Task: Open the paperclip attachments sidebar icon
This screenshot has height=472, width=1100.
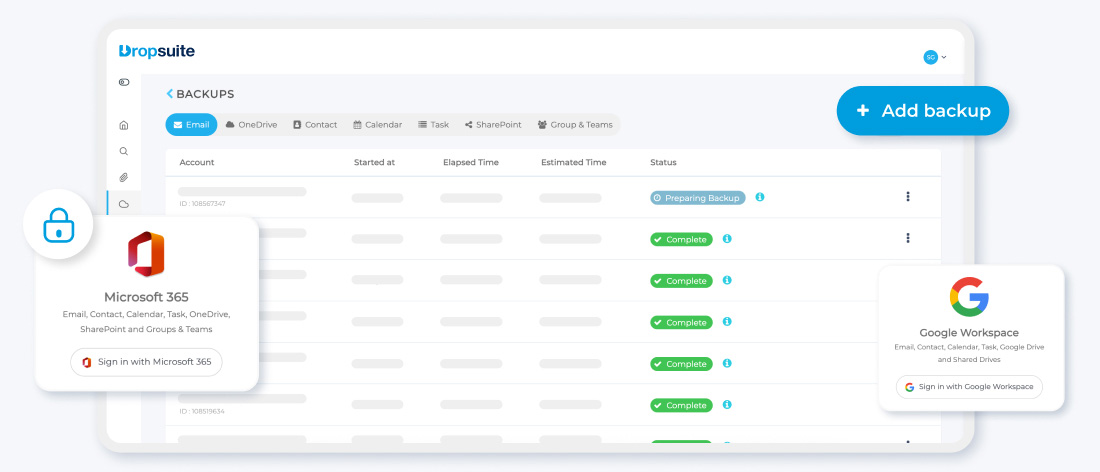Action: [x=124, y=177]
